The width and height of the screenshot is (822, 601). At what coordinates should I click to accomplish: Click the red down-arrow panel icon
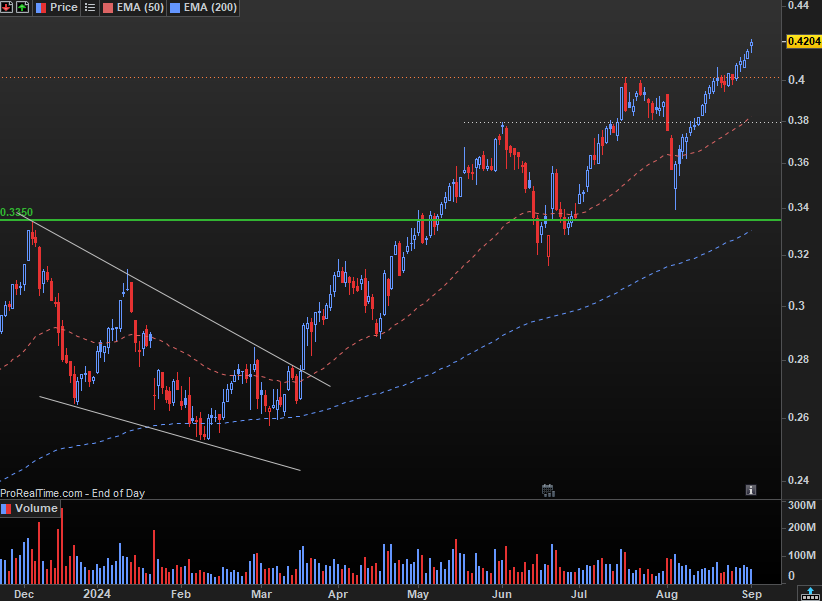(7, 7)
